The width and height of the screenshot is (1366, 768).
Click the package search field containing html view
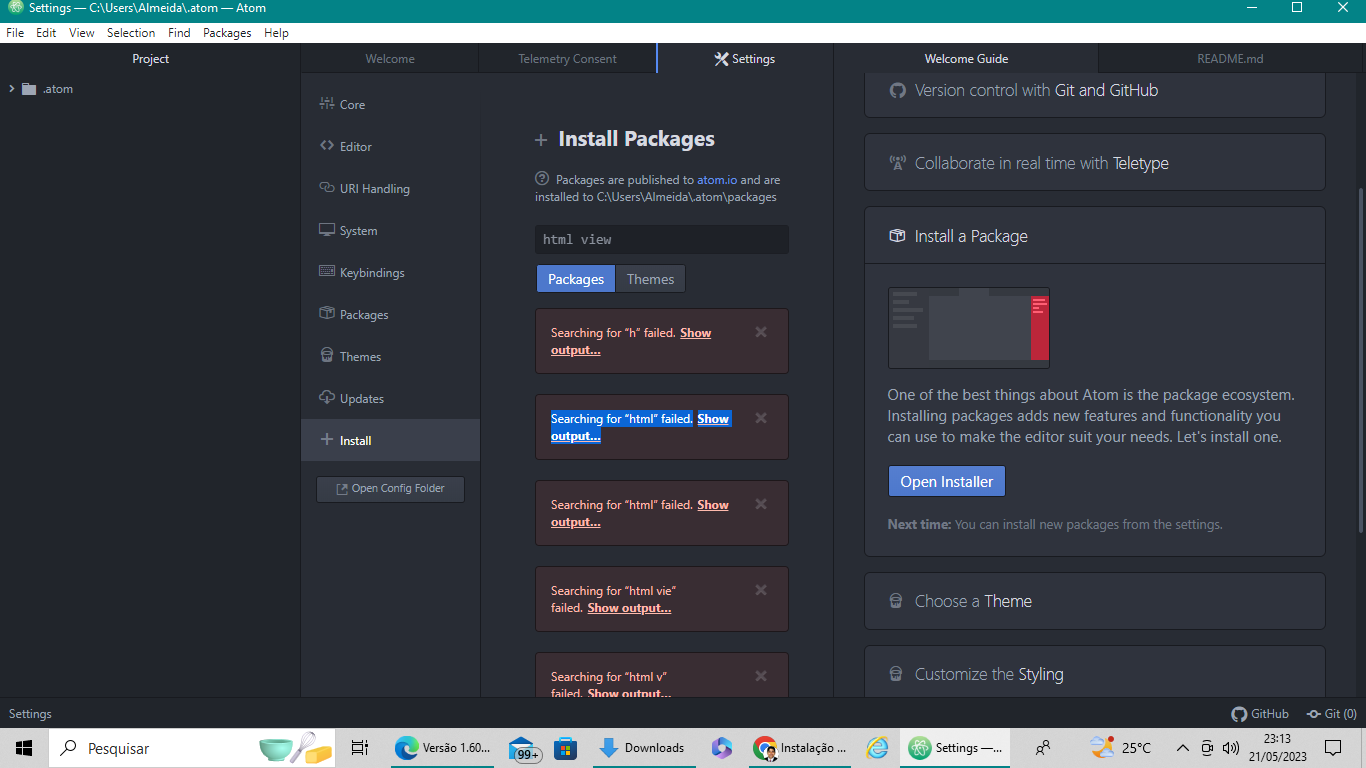662,239
